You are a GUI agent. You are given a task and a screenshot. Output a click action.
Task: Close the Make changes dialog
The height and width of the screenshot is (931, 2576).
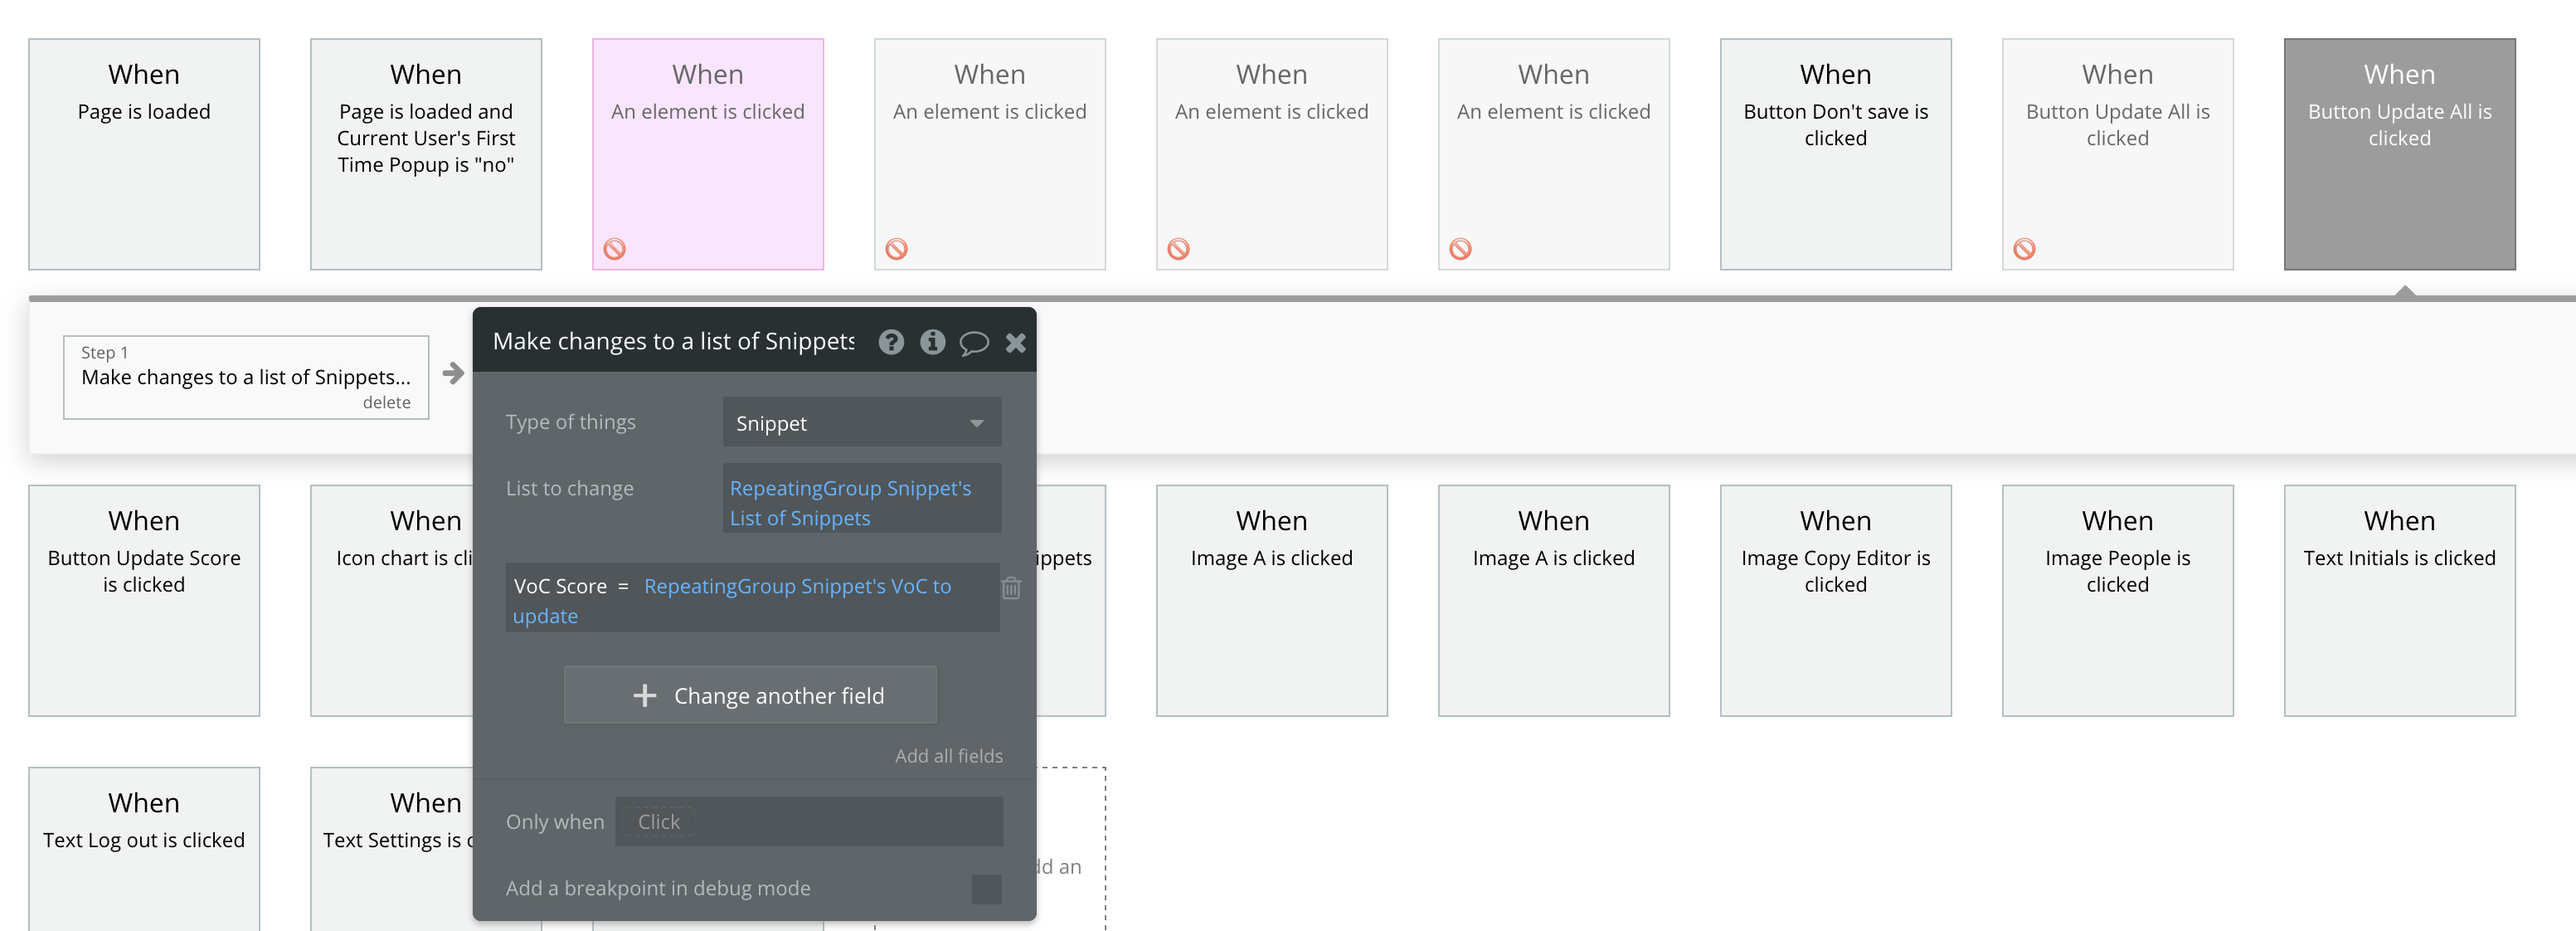point(1015,343)
